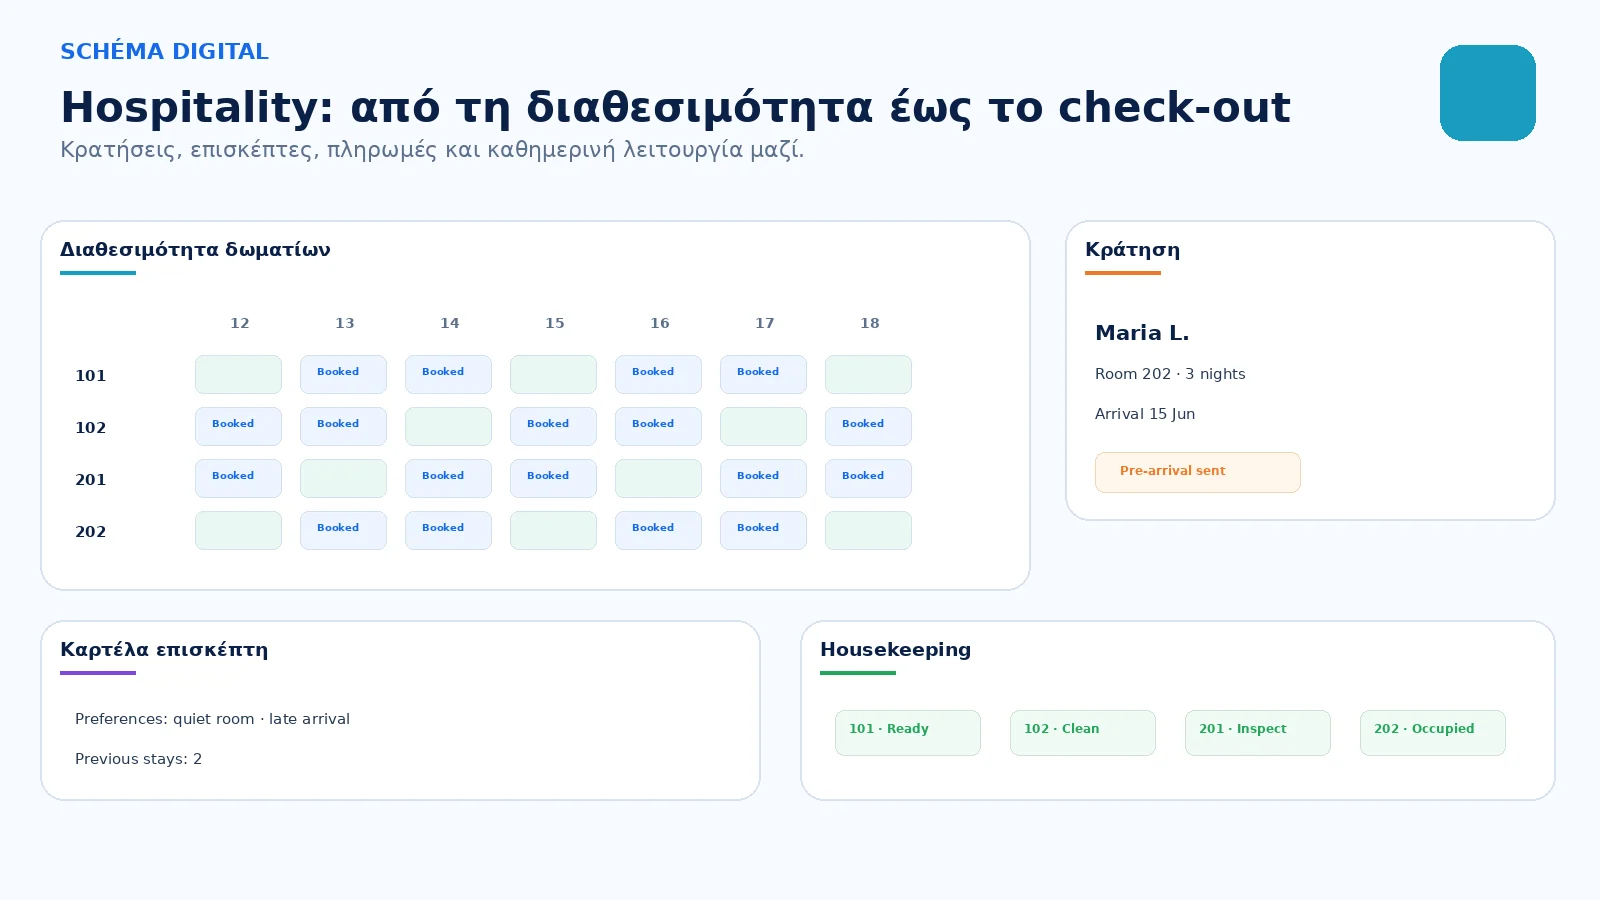Choose the Booked cell for room 201 on day 15
The width and height of the screenshot is (1600, 900).
(x=553, y=479)
